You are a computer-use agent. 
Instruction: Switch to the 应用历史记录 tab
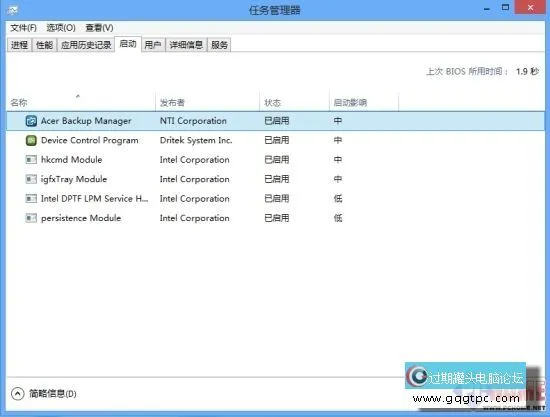pyautogui.click(x=86, y=45)
